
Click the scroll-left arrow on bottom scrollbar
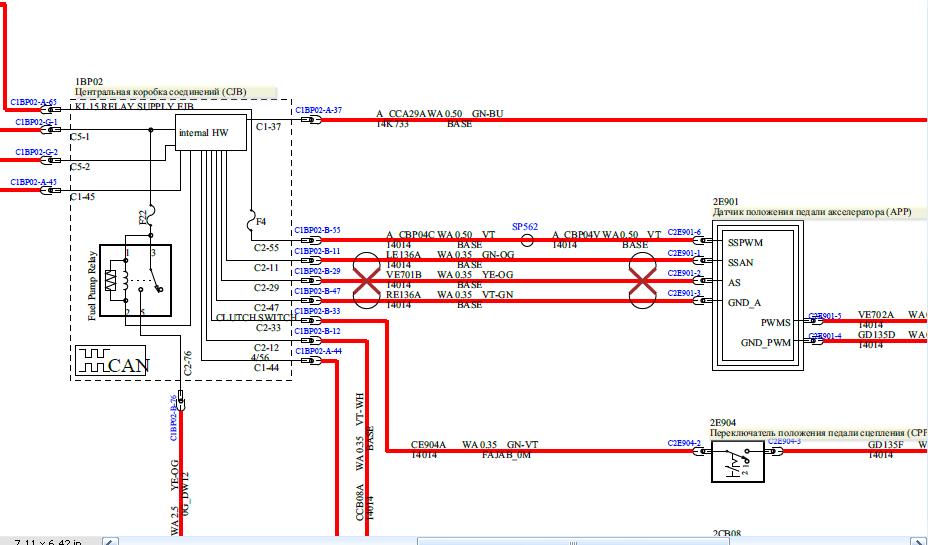[x=111, y=541]
